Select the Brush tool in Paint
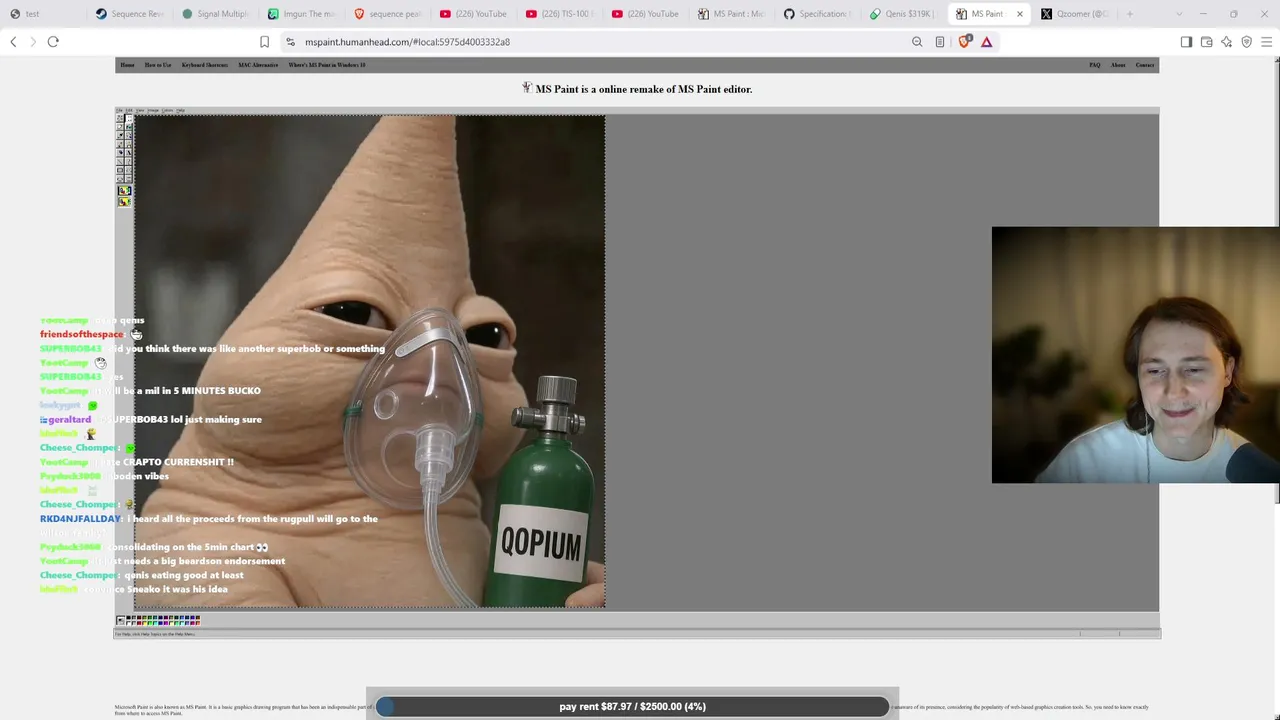 (x=128, y=144)
